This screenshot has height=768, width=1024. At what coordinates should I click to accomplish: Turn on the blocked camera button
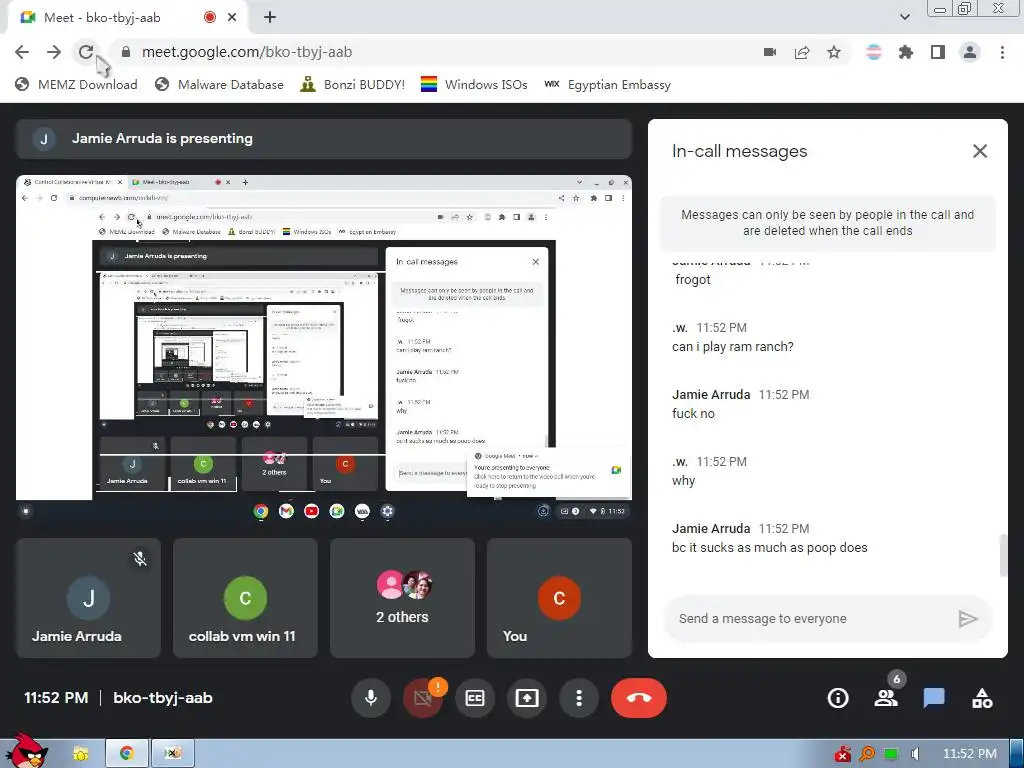pos(423,698)
